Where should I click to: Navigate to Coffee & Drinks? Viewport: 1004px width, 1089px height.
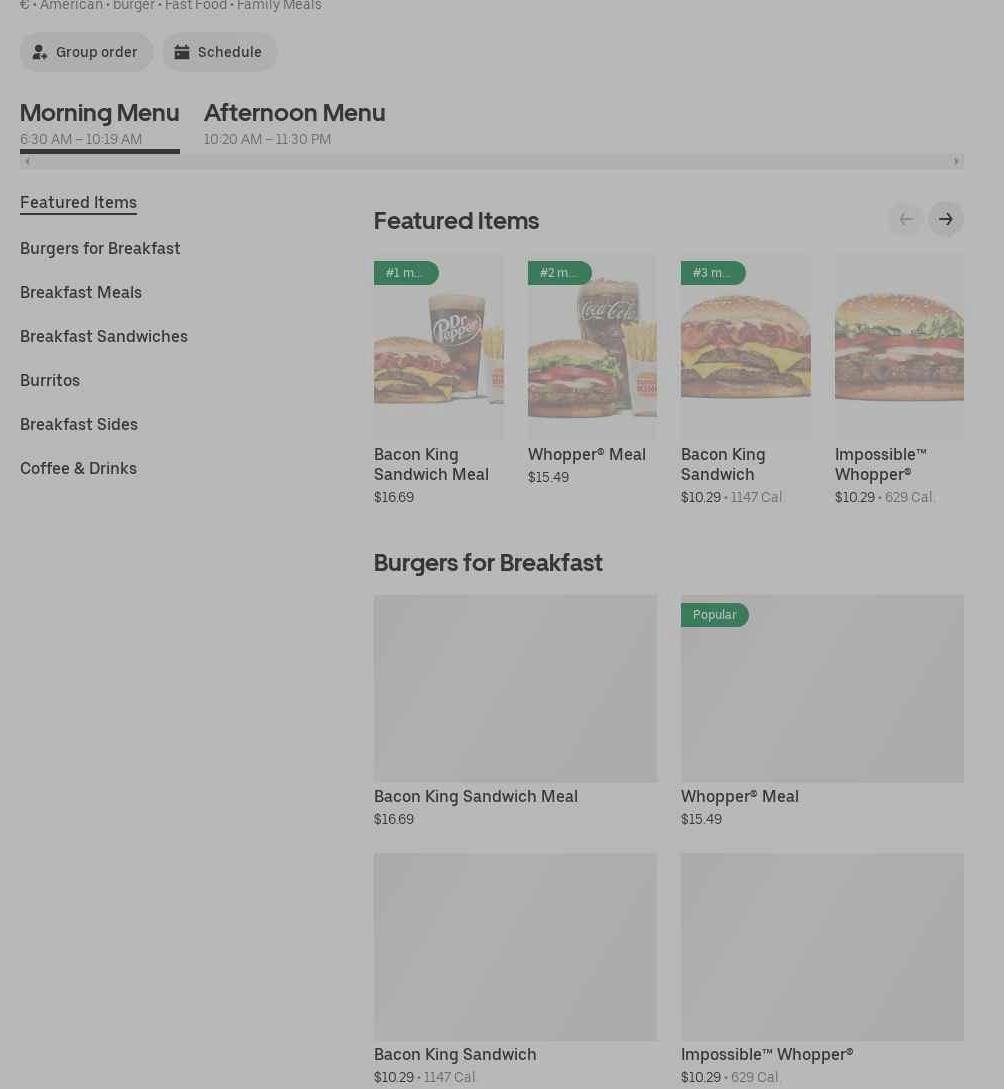78,468
